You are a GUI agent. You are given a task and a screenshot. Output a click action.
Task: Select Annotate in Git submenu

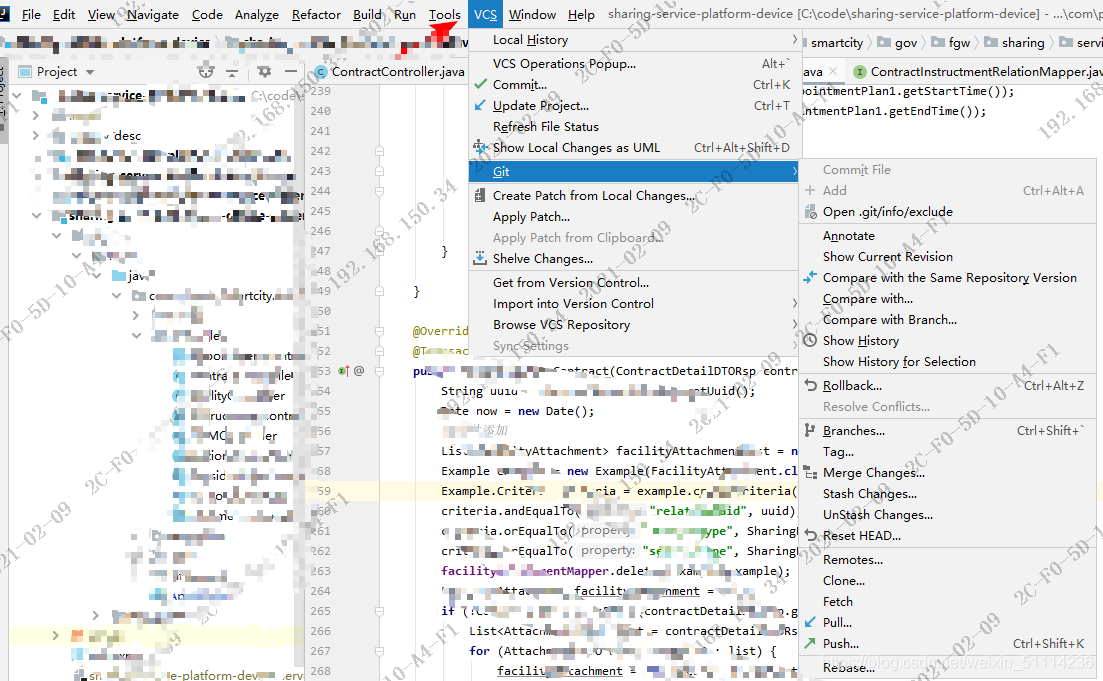pyautogui.click(x=950, y=236)
